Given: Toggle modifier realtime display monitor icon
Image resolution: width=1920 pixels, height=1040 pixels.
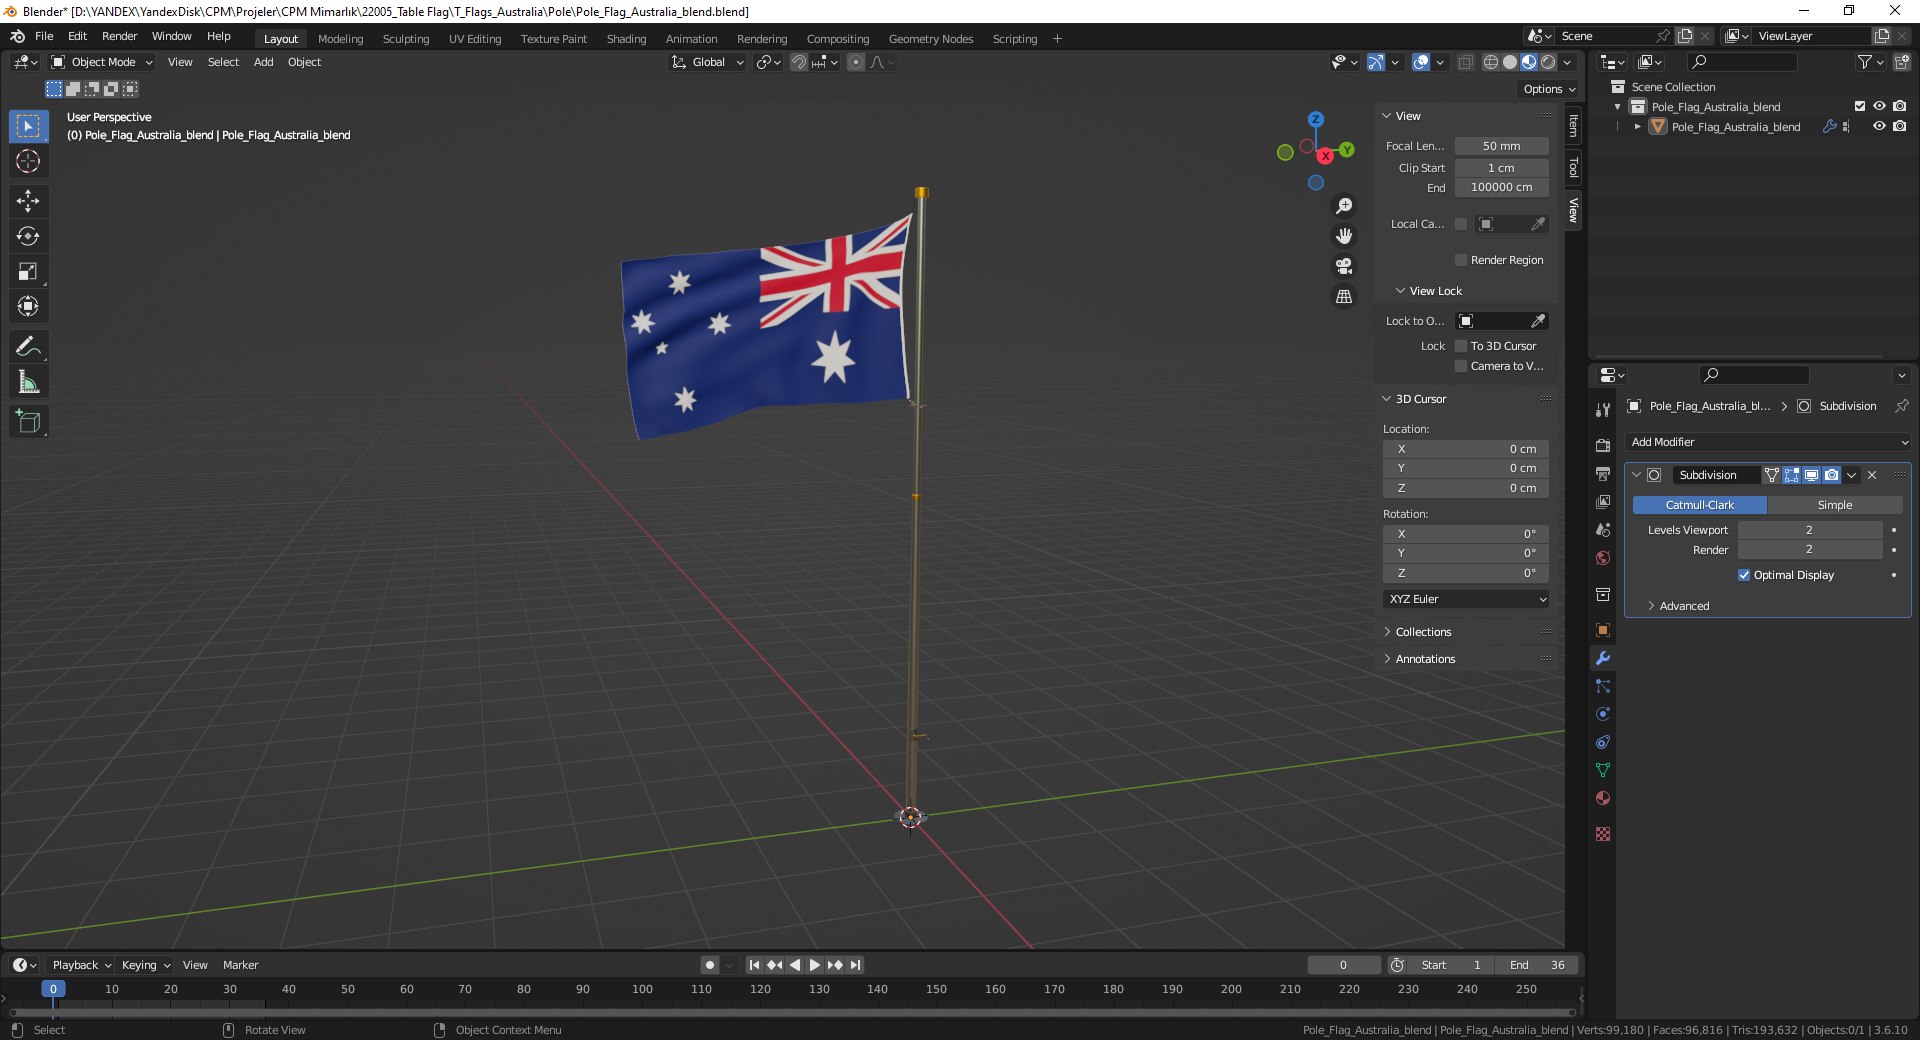Looking at the screenshot, I should pos(1811,475).
